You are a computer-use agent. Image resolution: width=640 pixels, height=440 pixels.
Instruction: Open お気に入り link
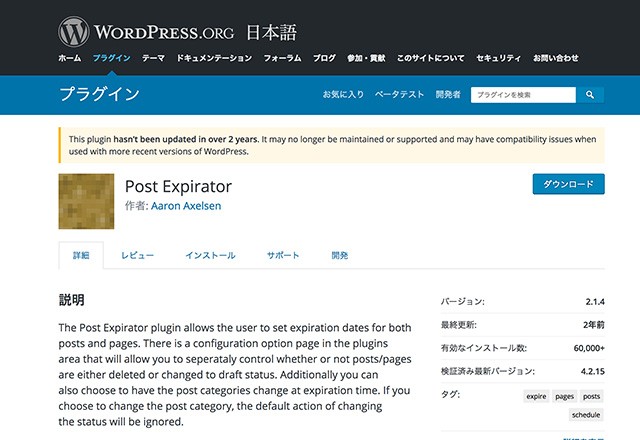pos(343,95)
